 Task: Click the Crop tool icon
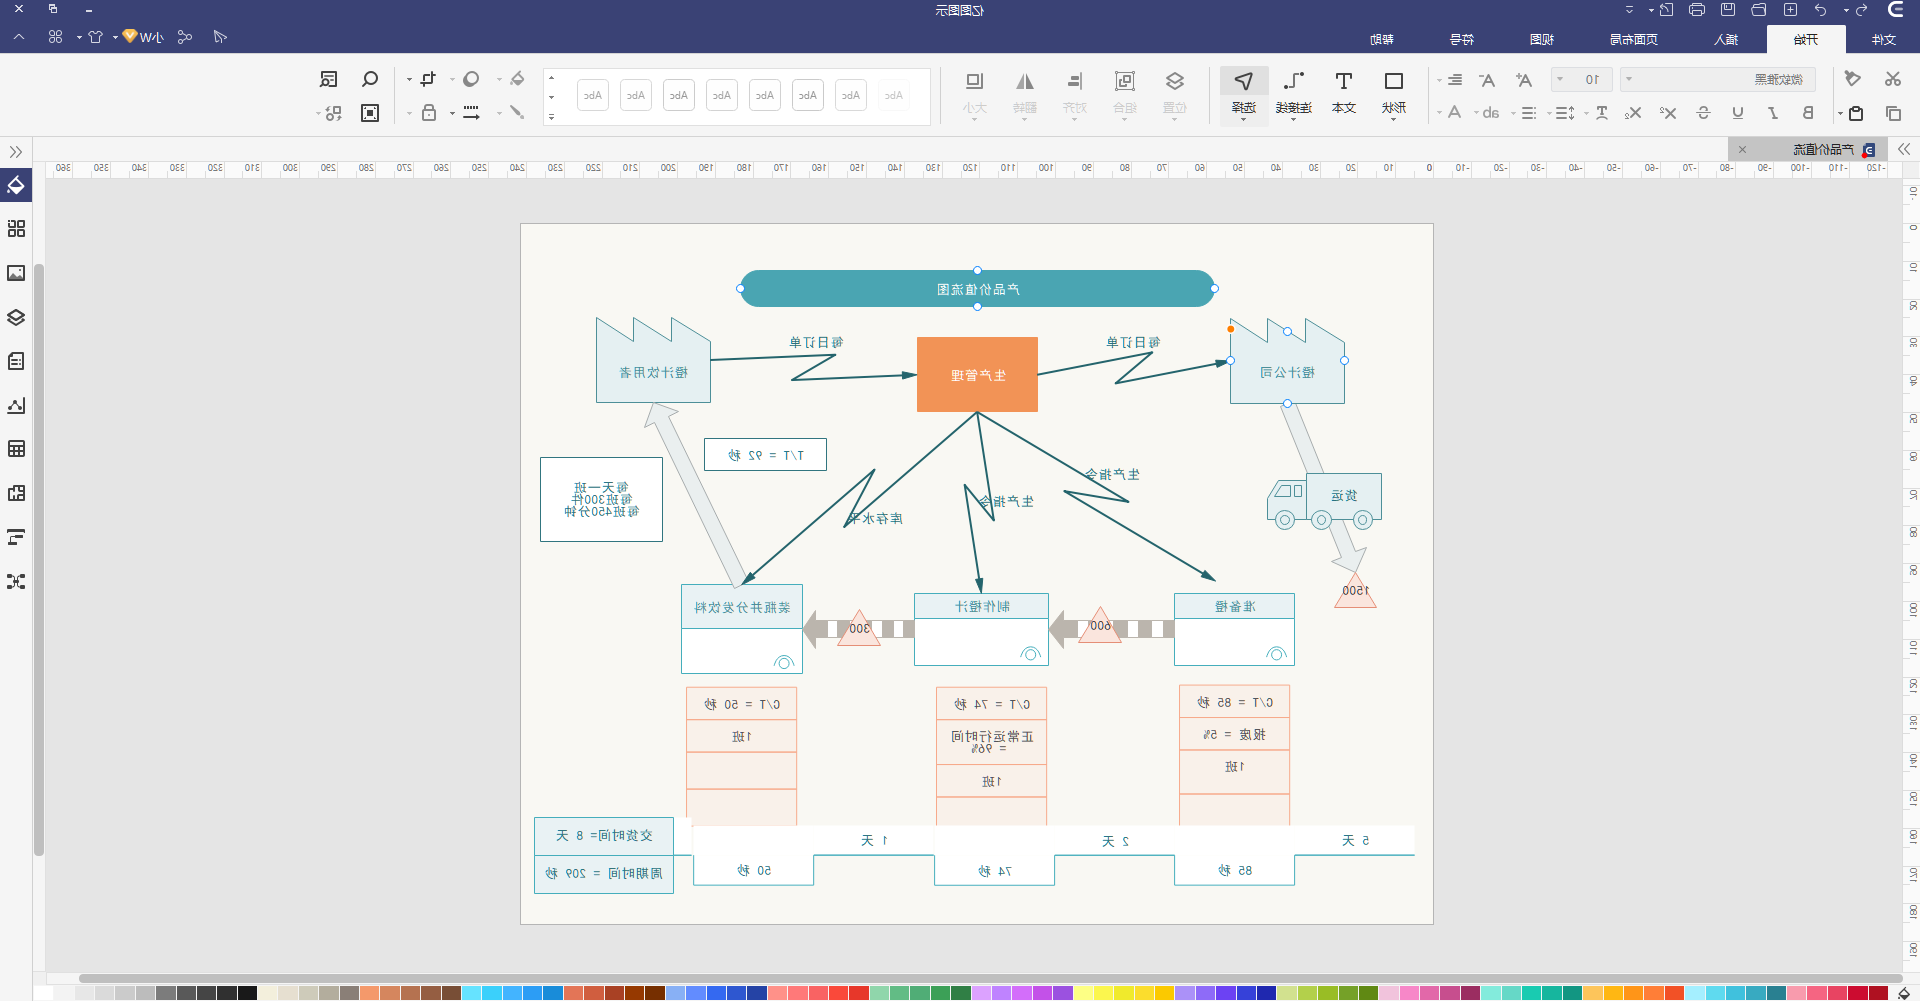tap(428, 79)
